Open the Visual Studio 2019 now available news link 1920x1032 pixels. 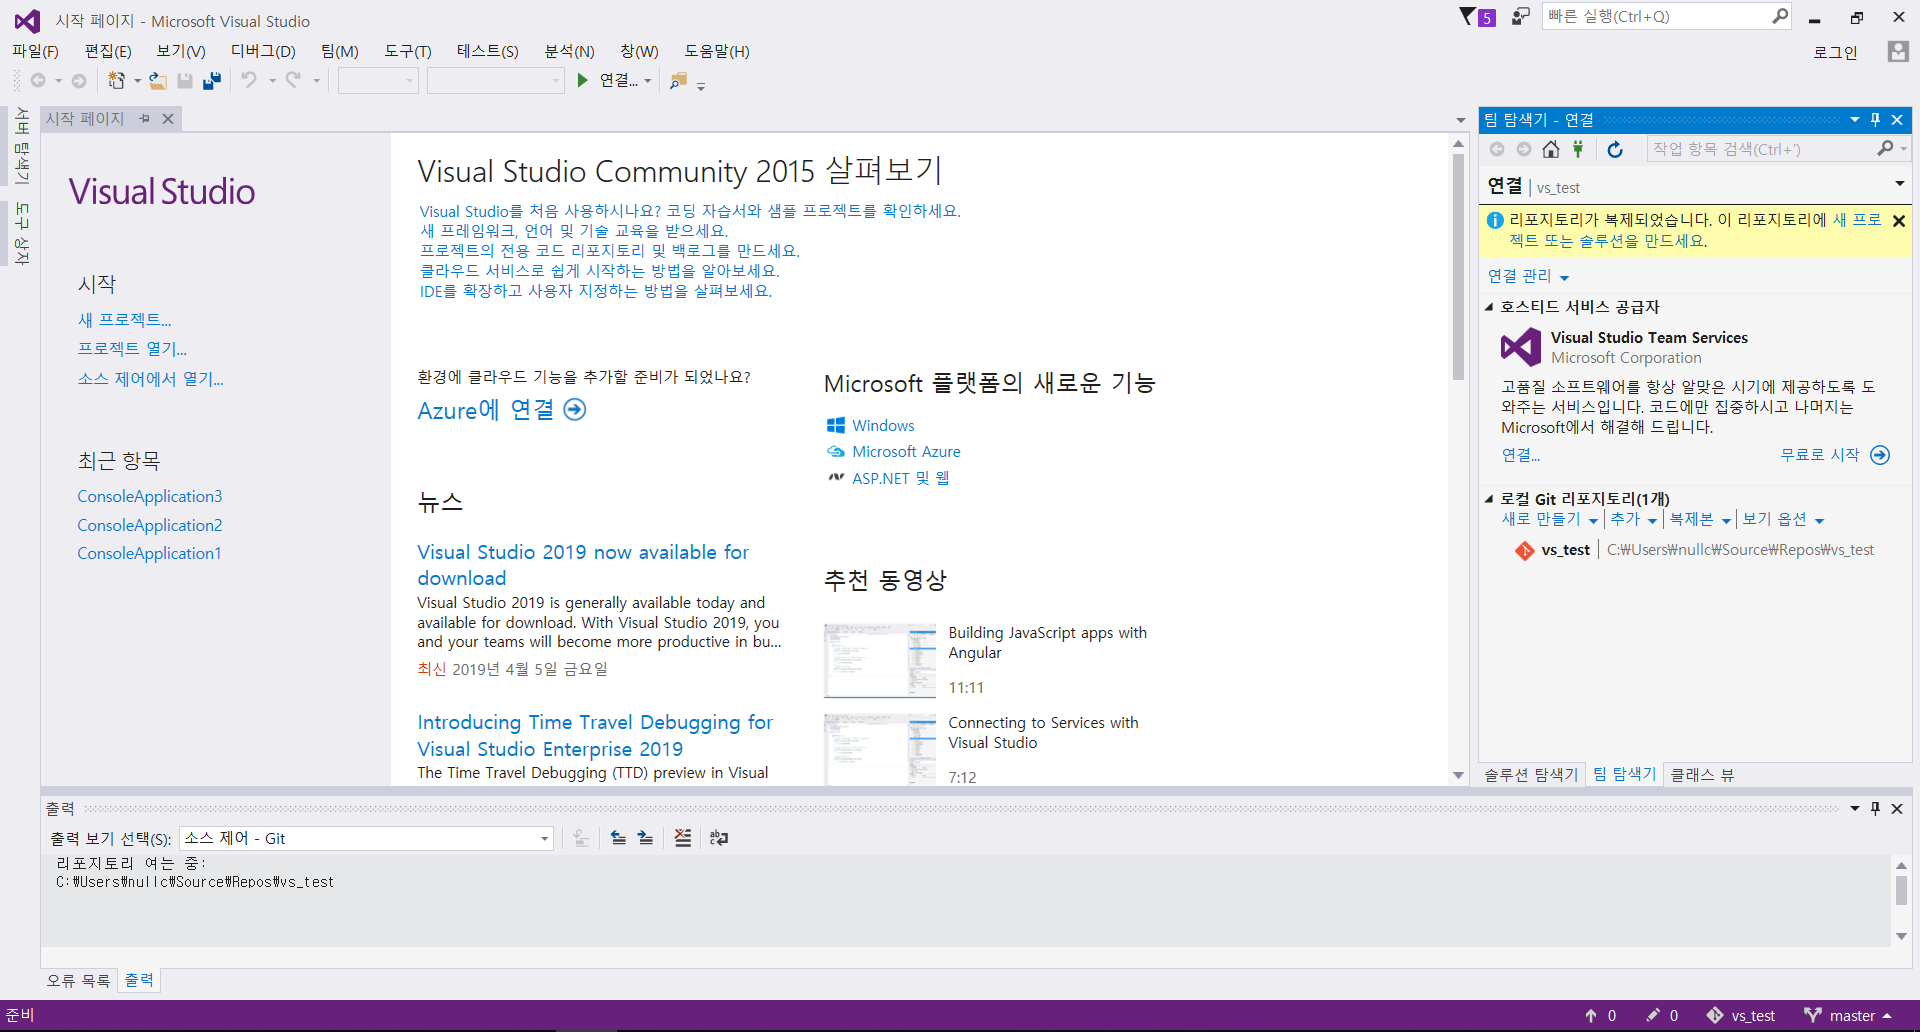(583, 565)
